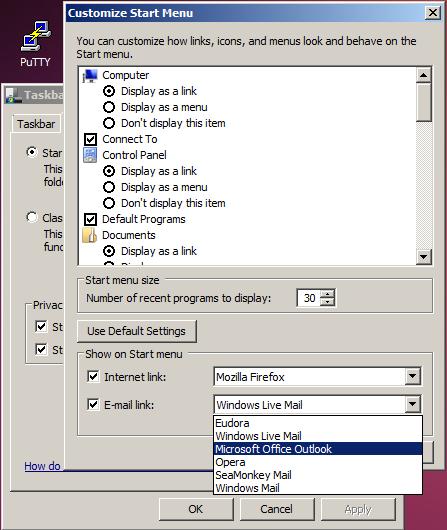Choose Windows Mail from the e-mail list
The width and height of the screenshot is (447, 530).
coord(318,488)
